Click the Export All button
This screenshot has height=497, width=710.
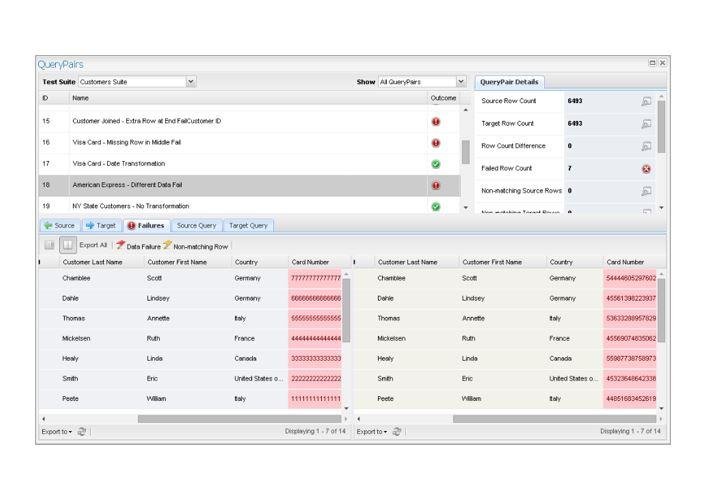coord(93,245)
